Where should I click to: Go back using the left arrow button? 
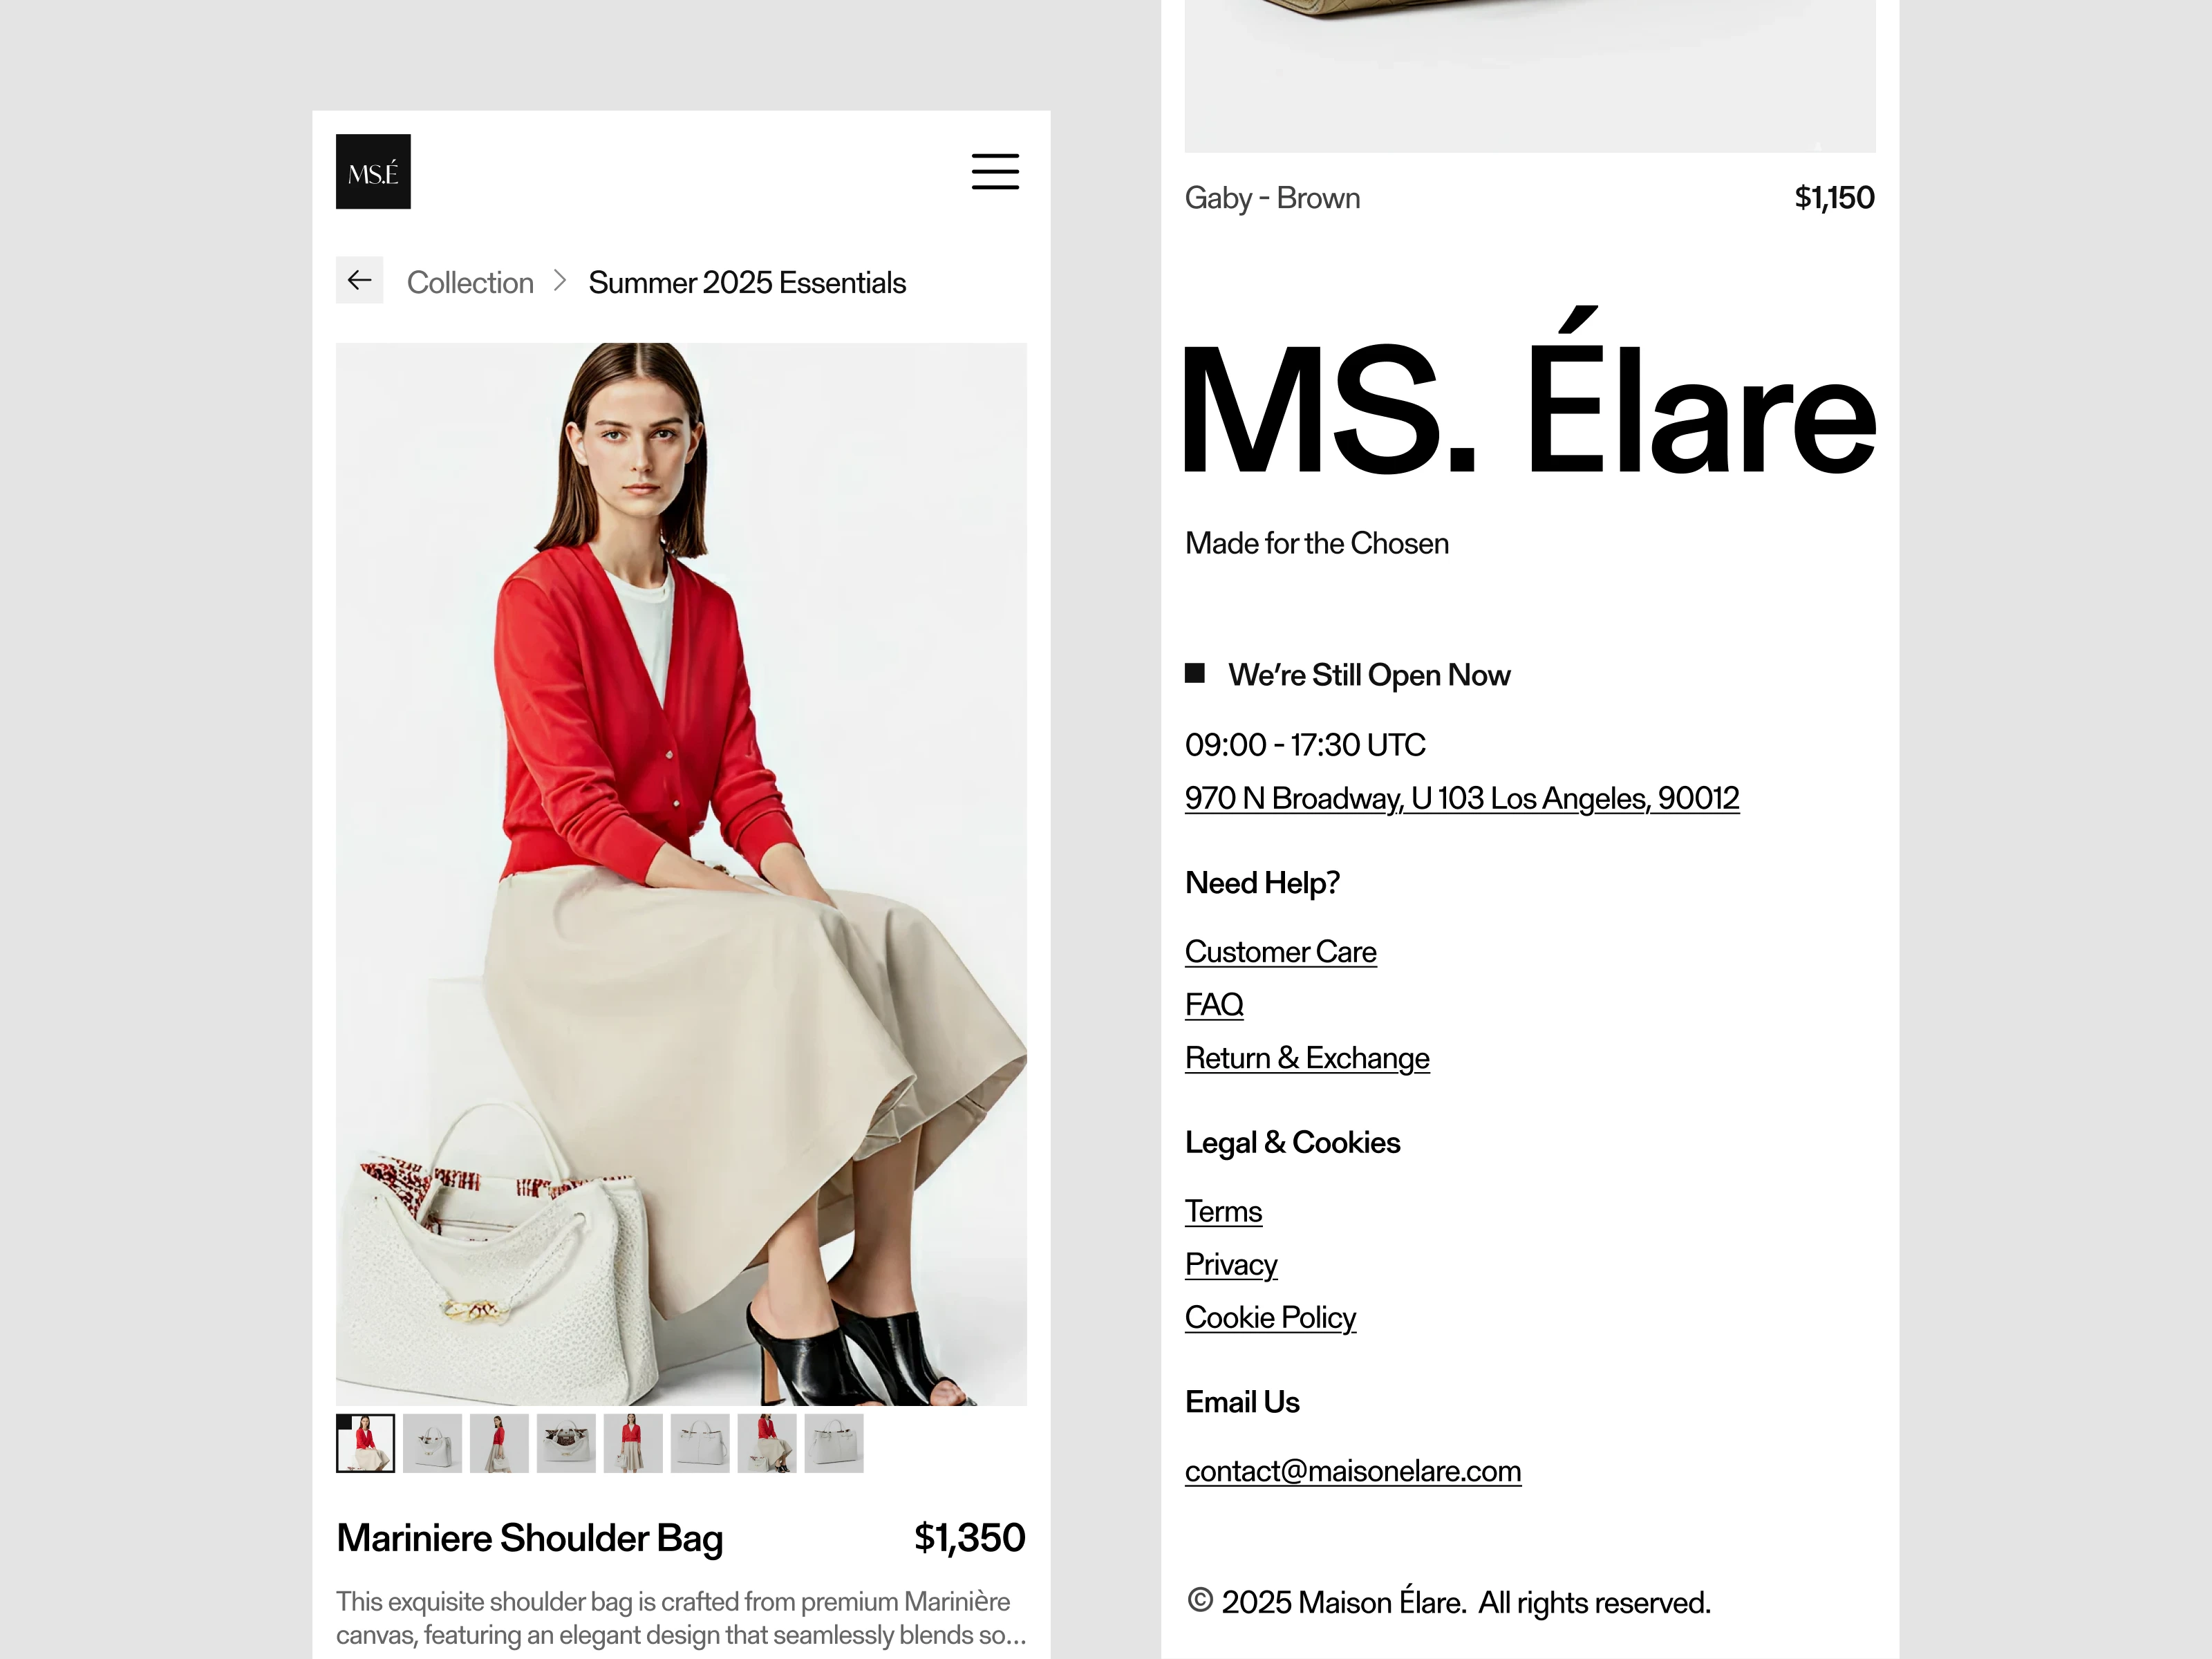[x=360, y=280]
